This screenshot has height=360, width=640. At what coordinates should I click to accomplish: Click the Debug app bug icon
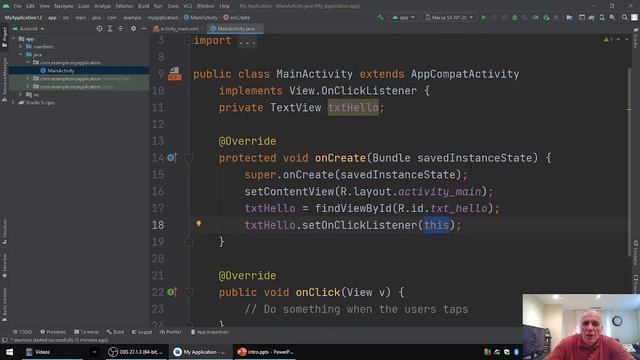(515, 18)
